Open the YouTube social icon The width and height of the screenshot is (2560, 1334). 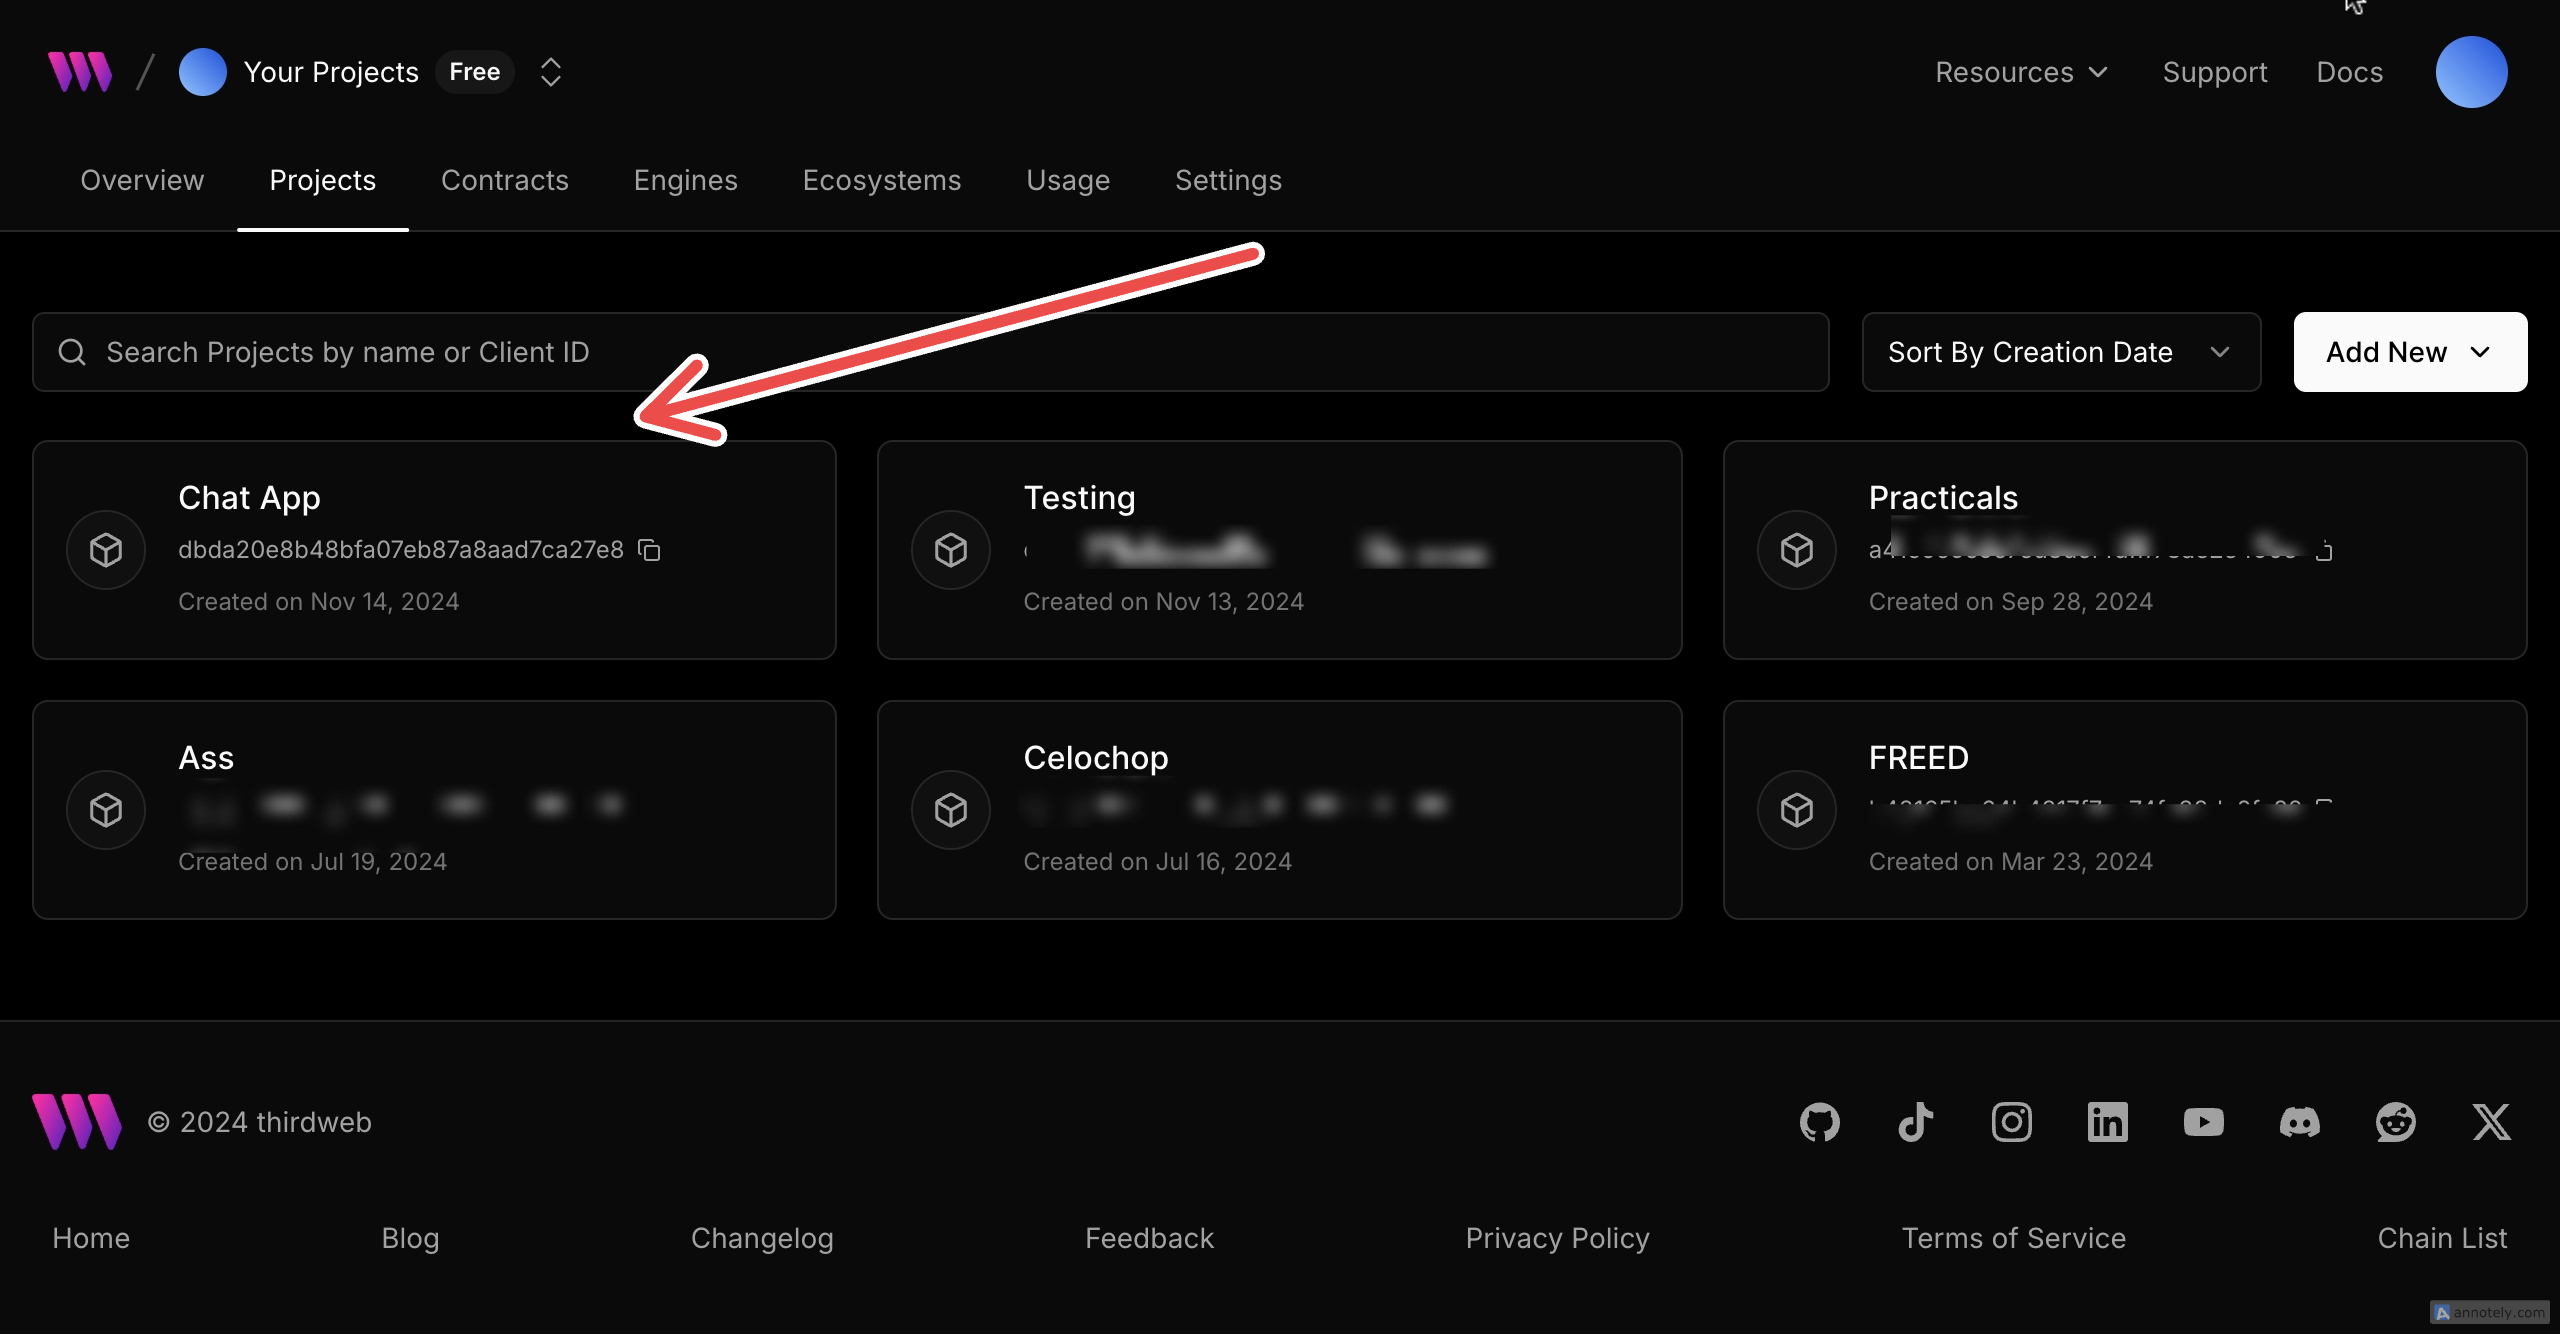click(2203, 1122)
